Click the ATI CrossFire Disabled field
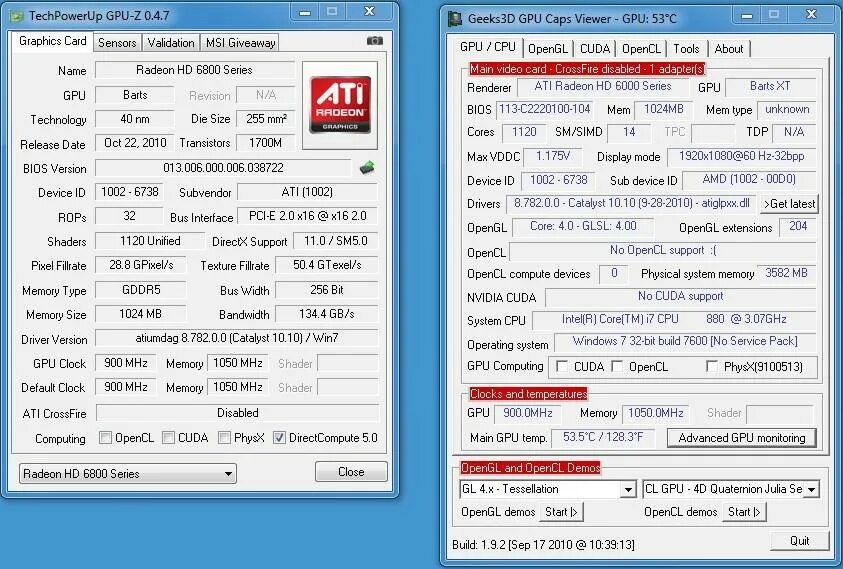Screen dimensions: 843x569 237,413
